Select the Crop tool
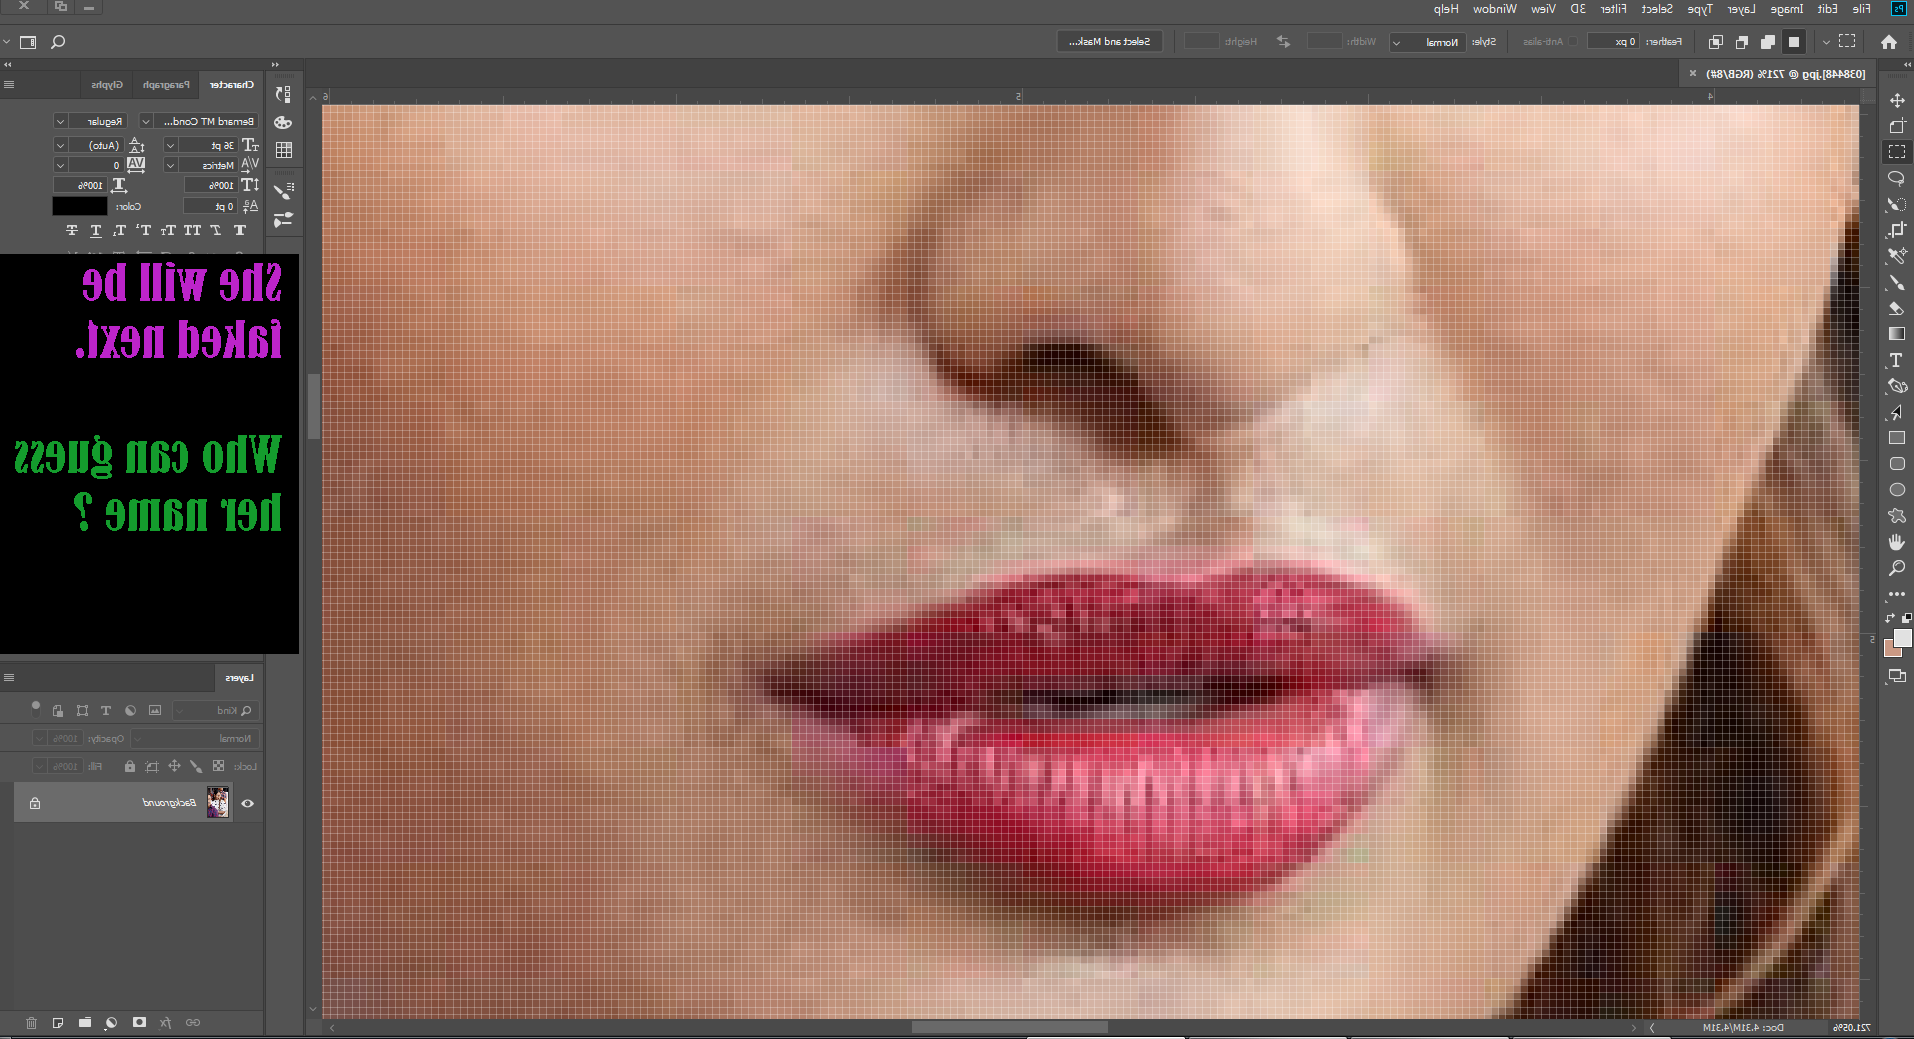Image resolution: width=1914 pixels, height=1039 pixels. click(x=1896, y=230)
